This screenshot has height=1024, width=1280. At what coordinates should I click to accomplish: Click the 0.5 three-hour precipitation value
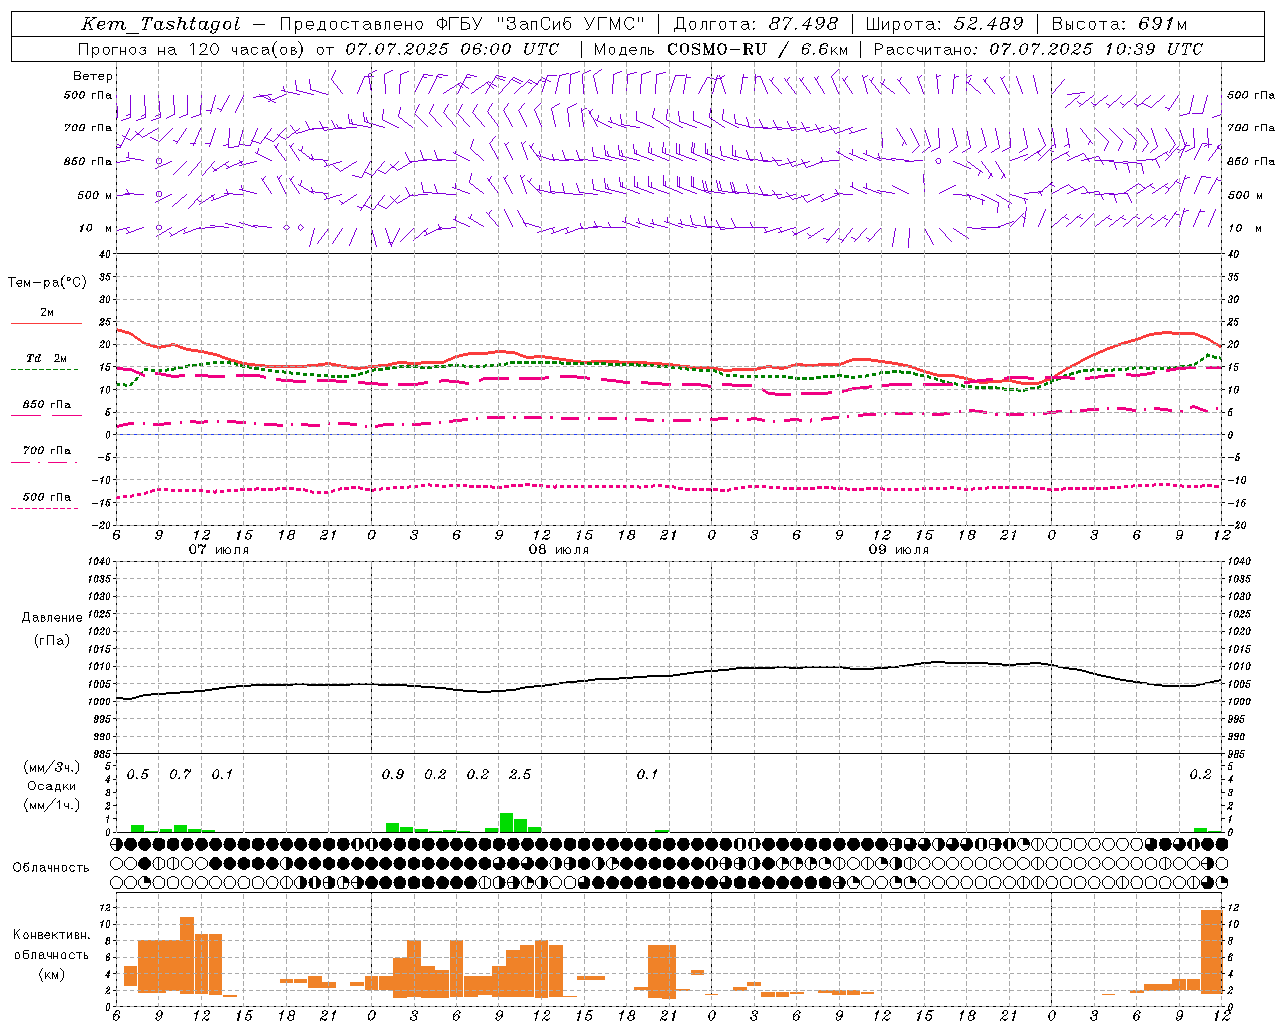[138, 774]
